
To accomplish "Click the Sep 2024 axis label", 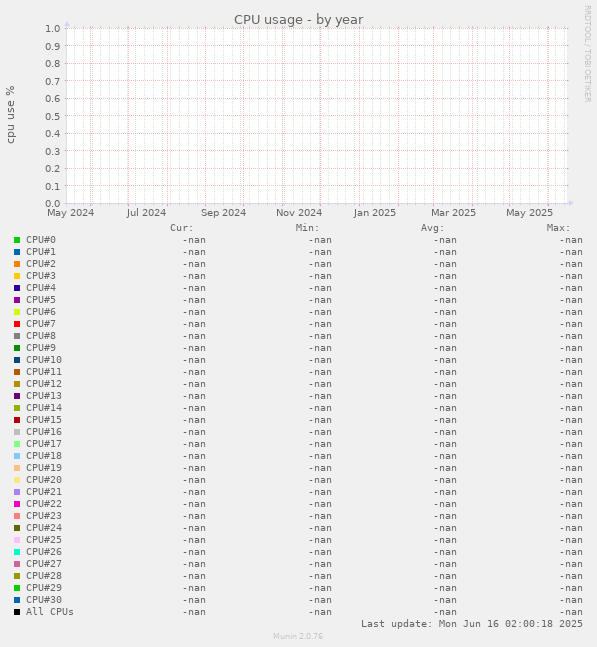I will [223, 213].
